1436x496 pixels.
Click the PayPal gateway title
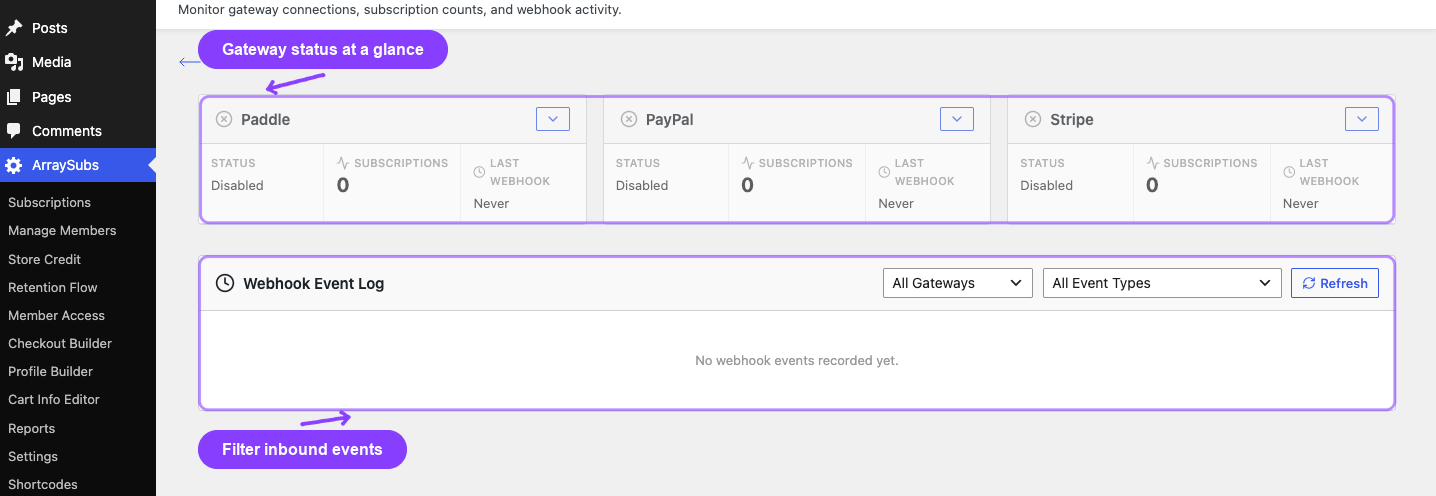(x=670, y=119)
